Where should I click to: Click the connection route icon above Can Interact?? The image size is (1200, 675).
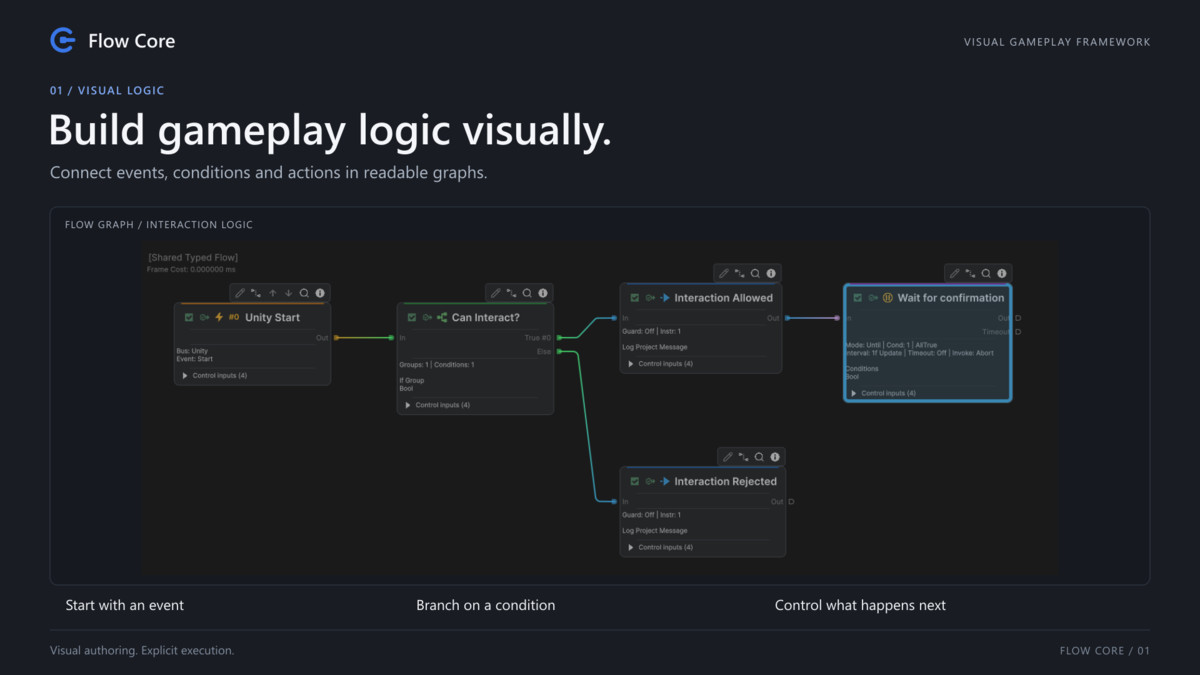(x=511, y=293)
